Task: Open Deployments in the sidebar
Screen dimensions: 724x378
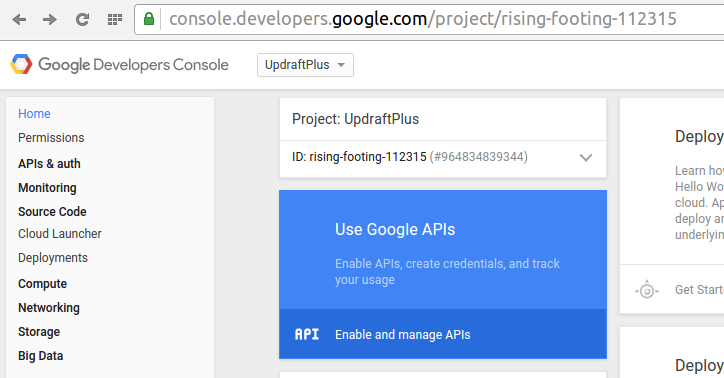Action: (53, 258)
